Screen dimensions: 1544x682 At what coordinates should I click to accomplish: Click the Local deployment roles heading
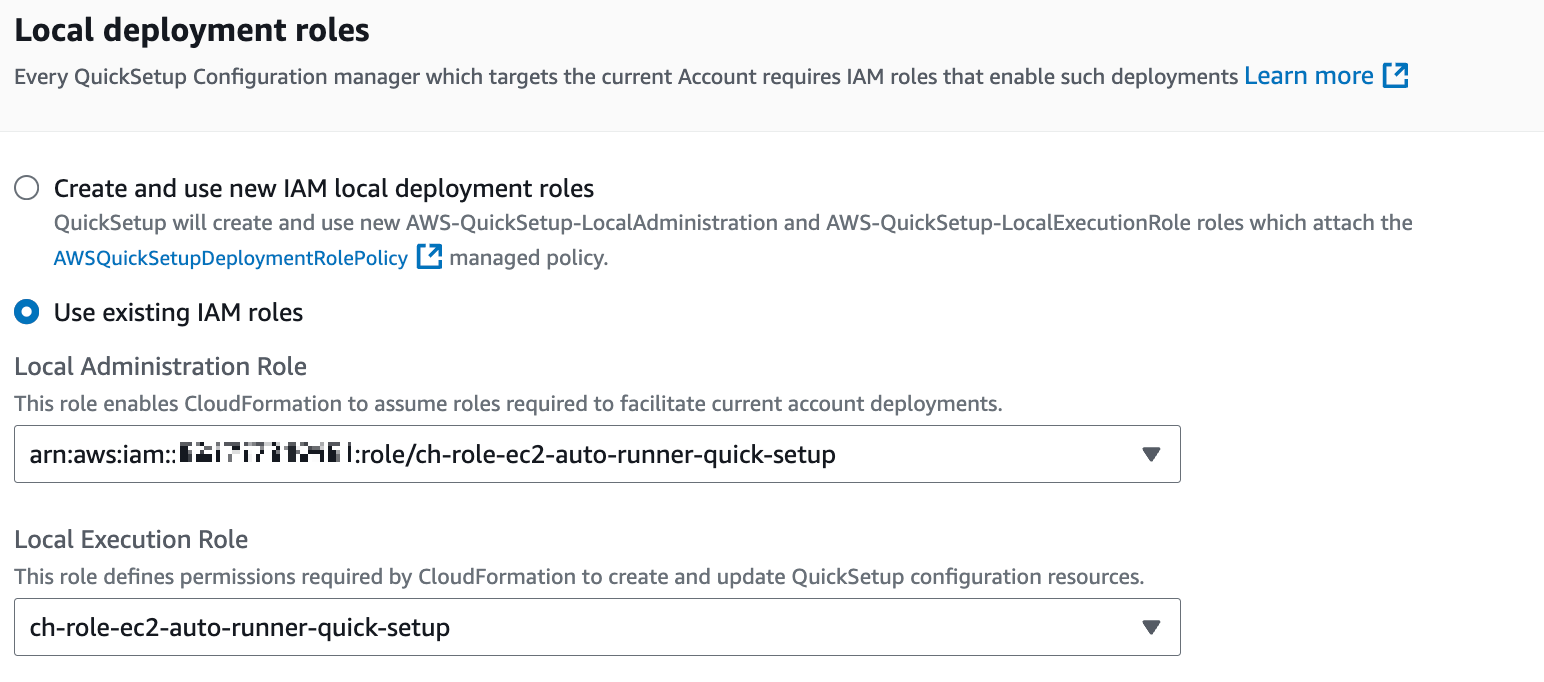tap(192, 30)
